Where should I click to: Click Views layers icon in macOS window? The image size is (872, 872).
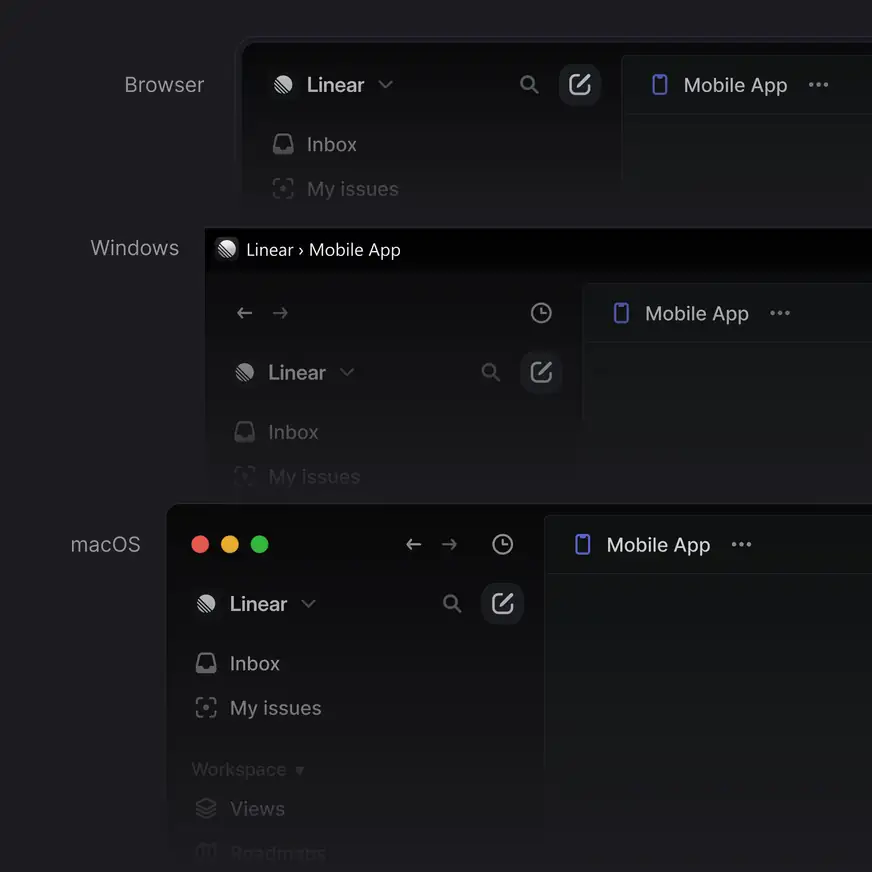(206, 809)
